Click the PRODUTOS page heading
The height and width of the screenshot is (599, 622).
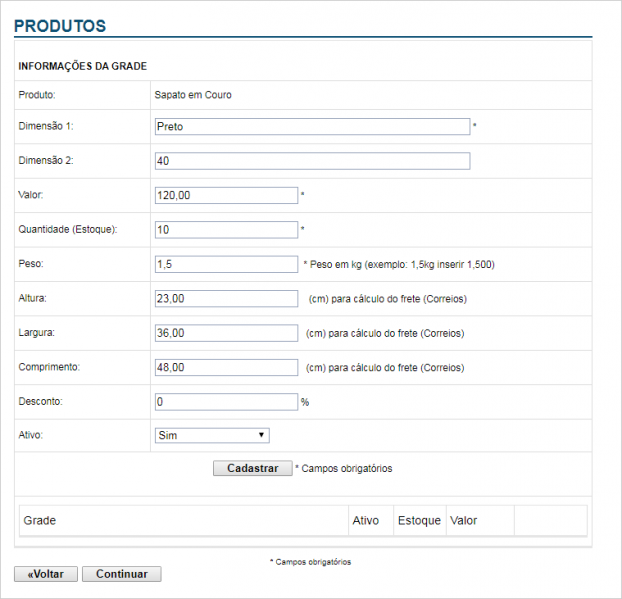click(60, 25)
